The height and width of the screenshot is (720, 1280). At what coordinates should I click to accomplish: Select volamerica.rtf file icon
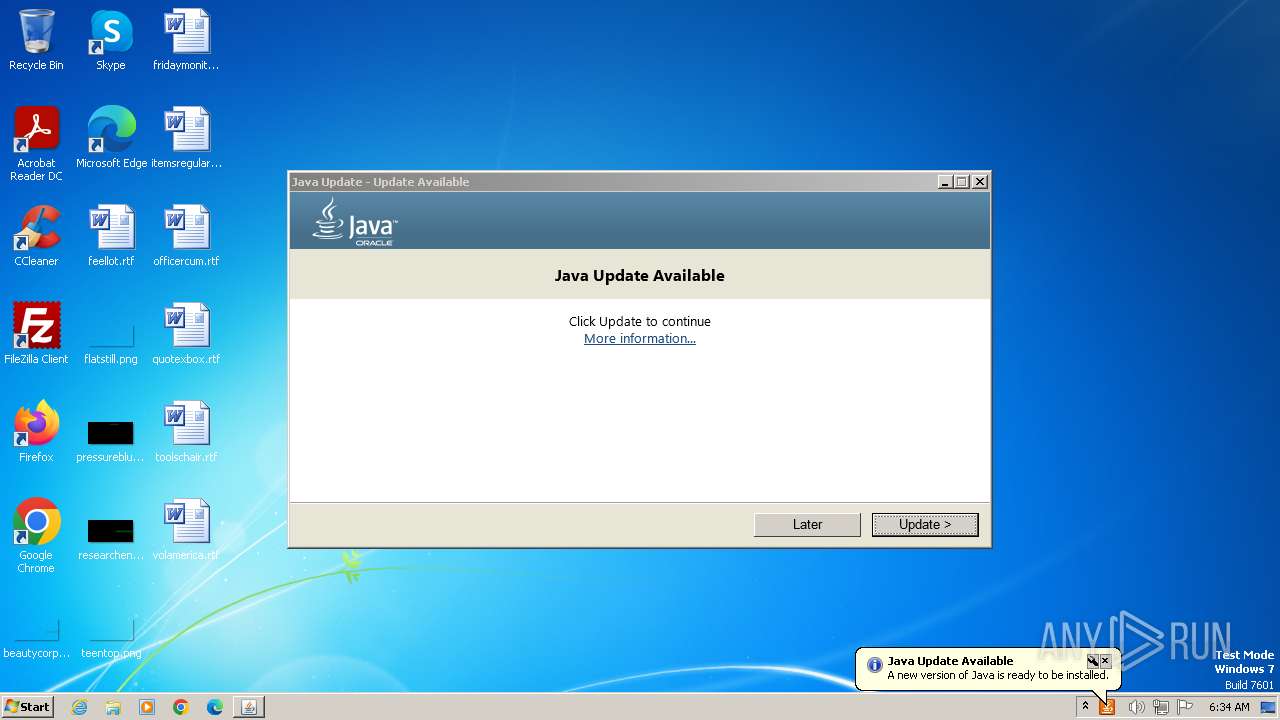coord(186,530)
